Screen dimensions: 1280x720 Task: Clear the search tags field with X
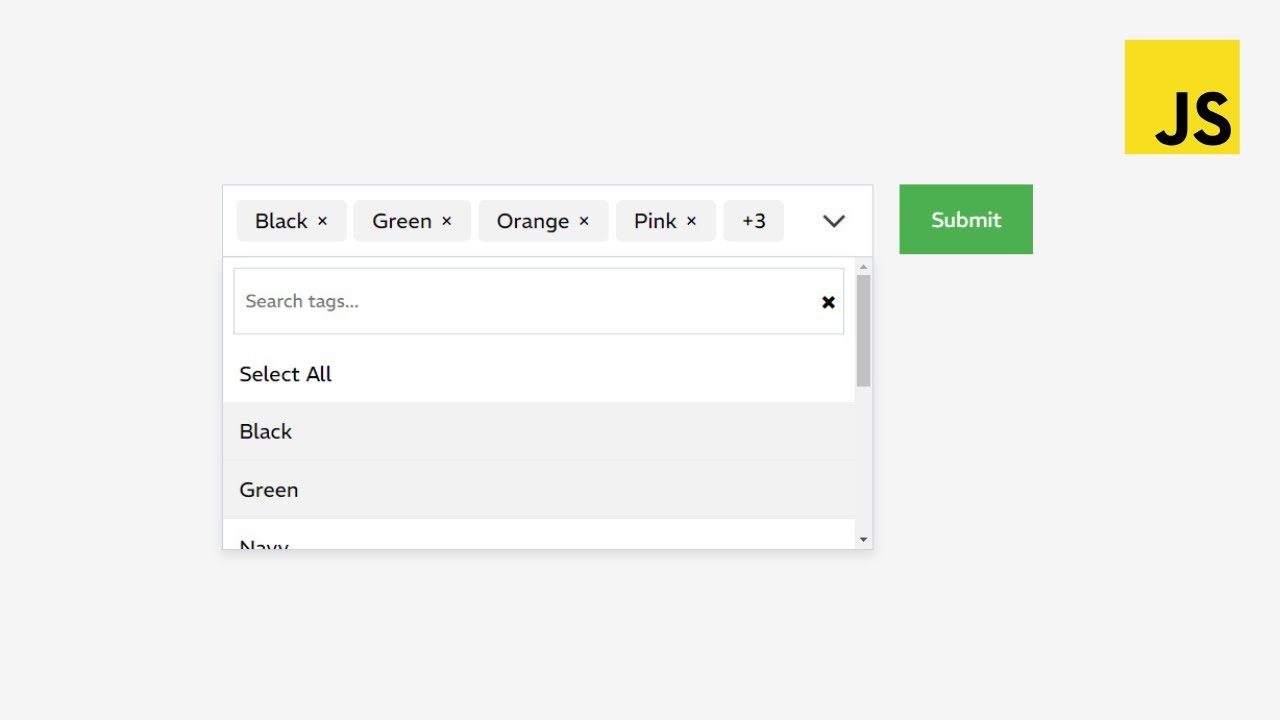click(828, 302)
